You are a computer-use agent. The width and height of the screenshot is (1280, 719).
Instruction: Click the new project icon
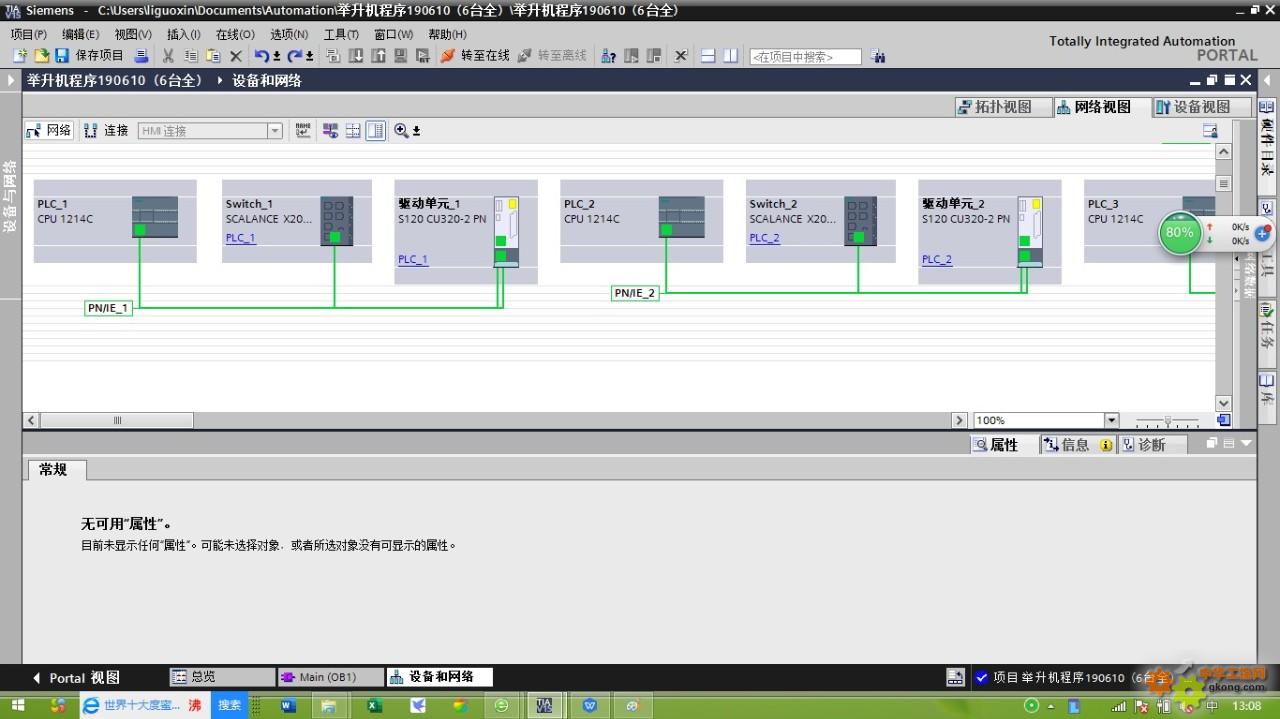tap(19, 56)
